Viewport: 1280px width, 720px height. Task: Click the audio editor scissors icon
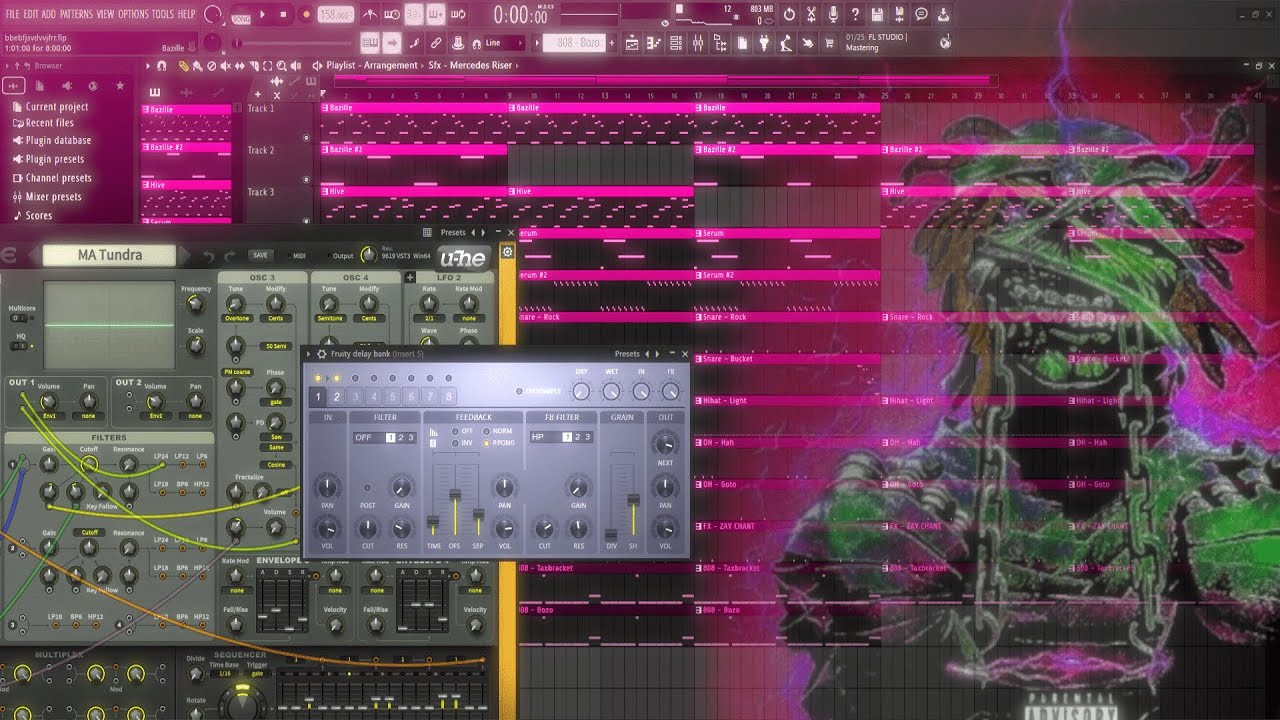811,15
